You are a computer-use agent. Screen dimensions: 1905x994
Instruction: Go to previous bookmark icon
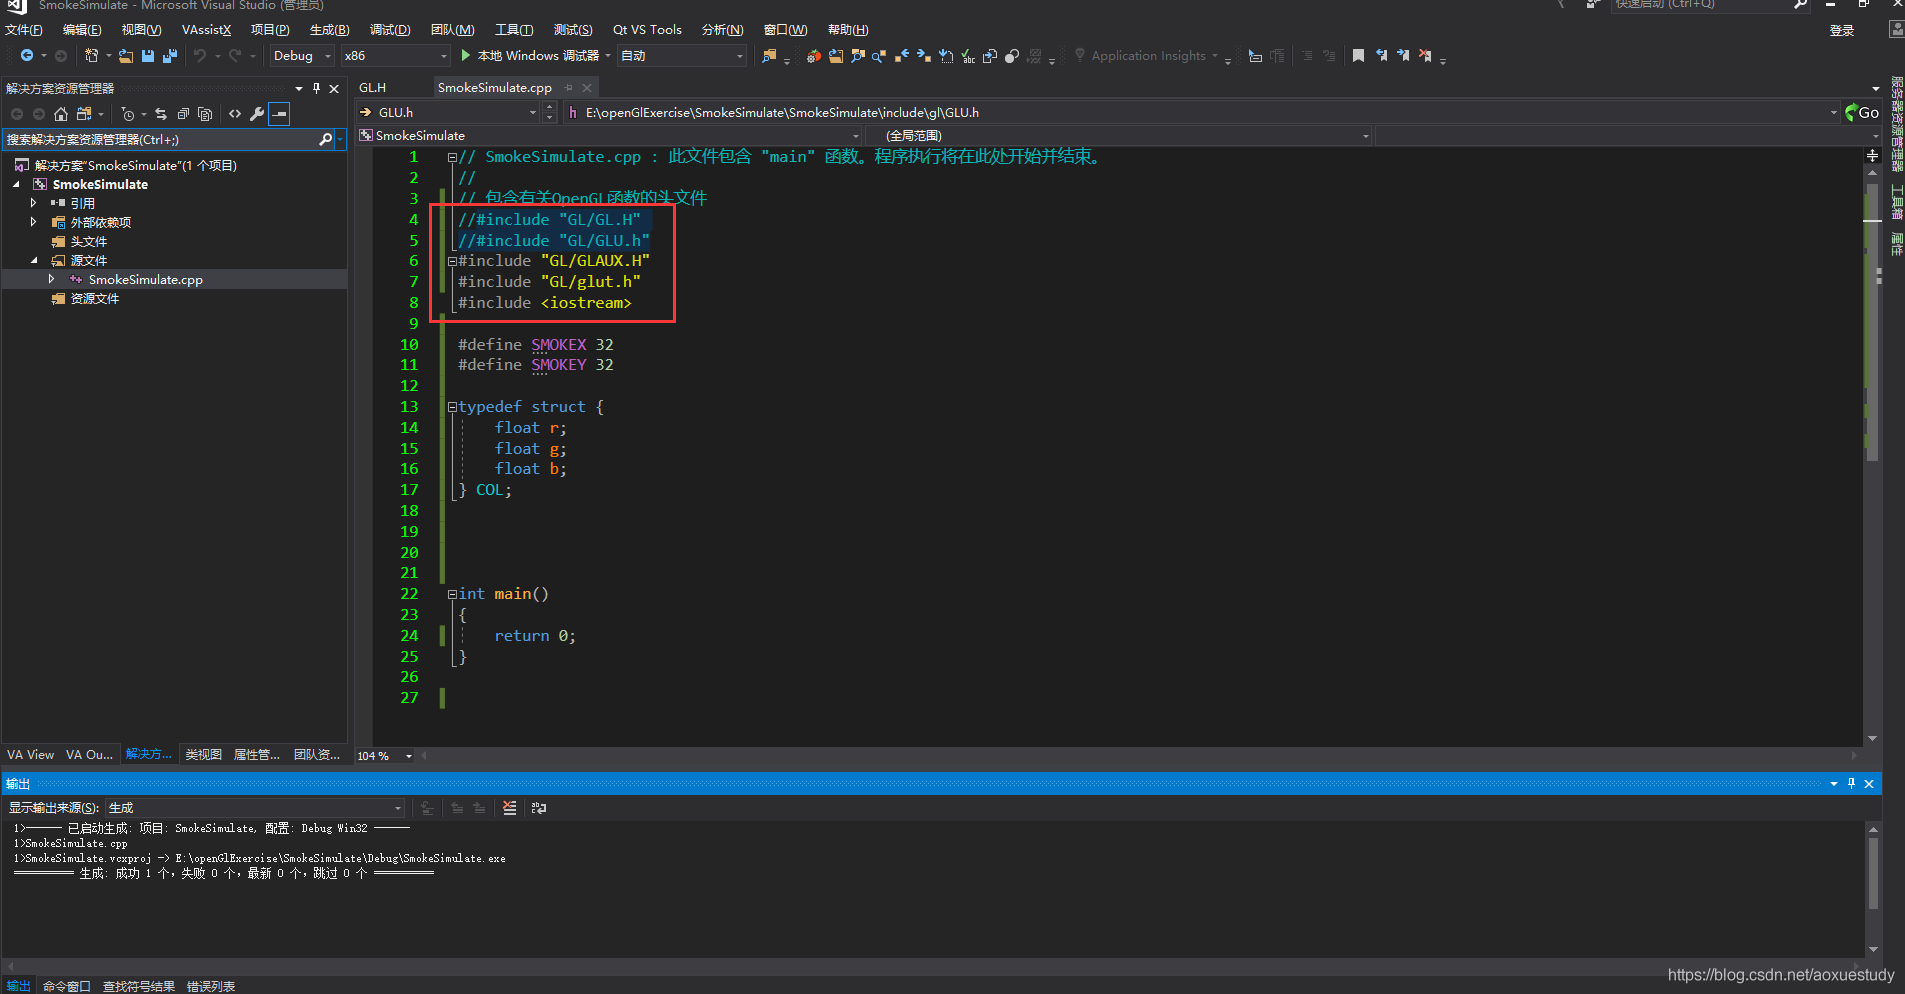tap(1381, 56)
